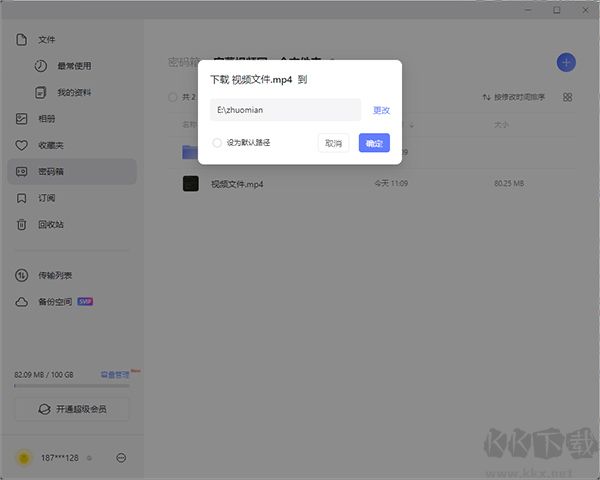Open the 订阅 bookmark icon
The width and height of the screenshot is (600, 480).
tap(21, 198)
